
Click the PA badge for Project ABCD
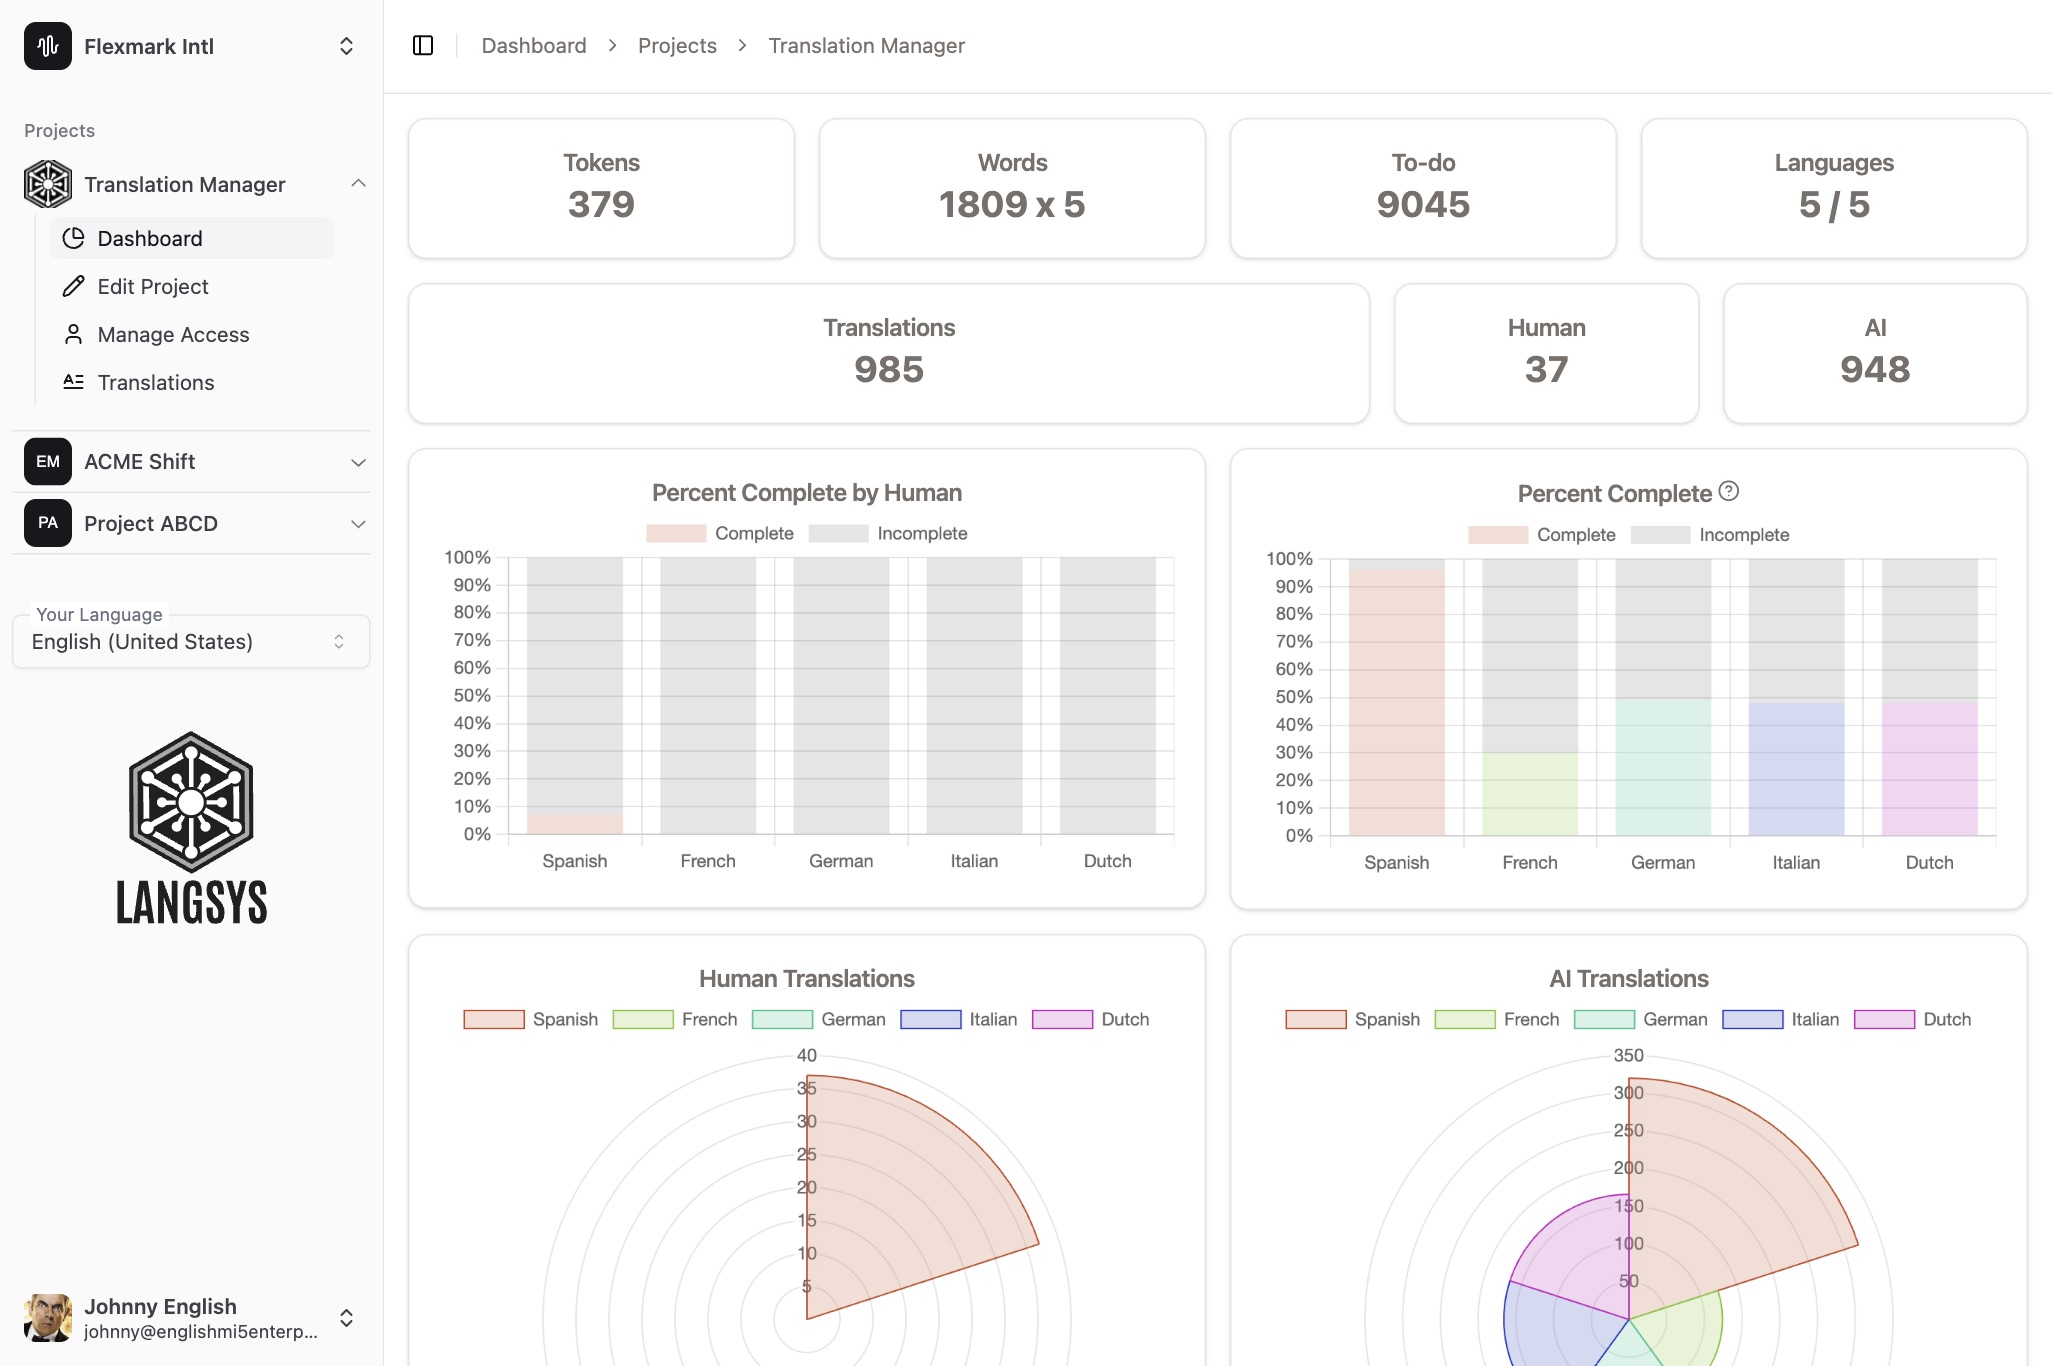(x=48, y=523)
